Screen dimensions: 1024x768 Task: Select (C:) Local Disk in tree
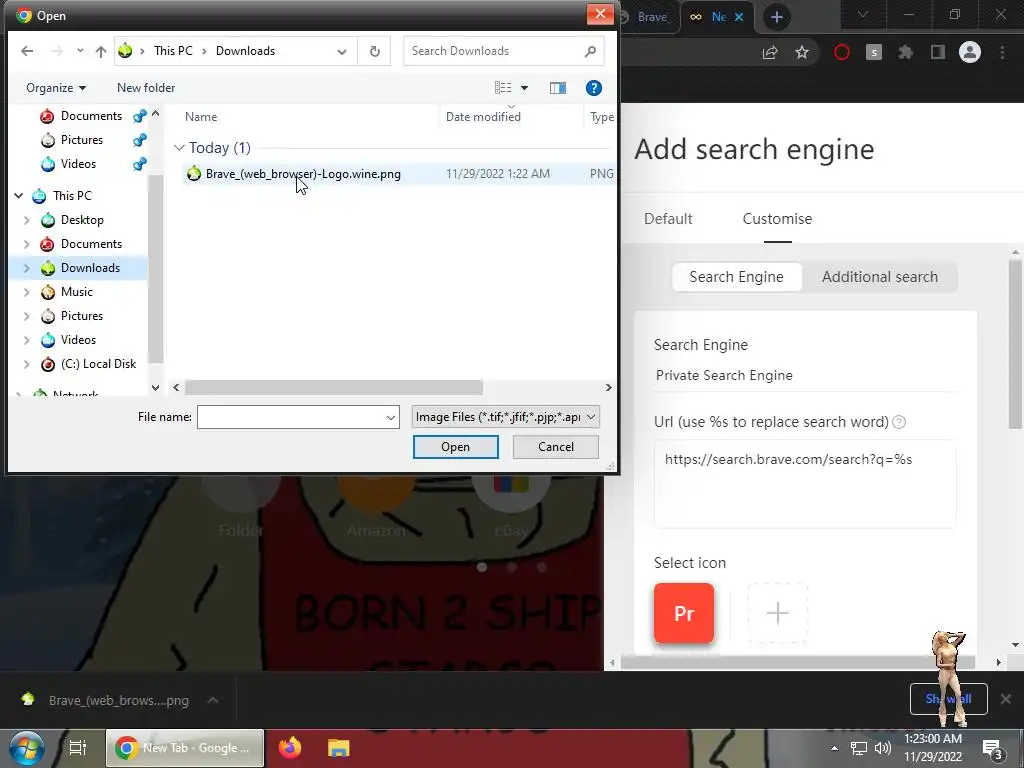pyautogui.click(x=98, y=364)
